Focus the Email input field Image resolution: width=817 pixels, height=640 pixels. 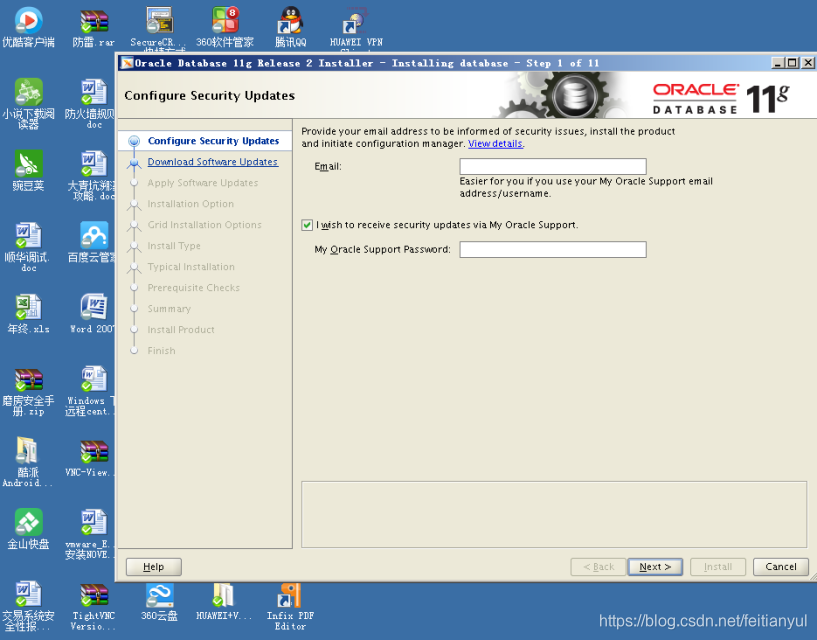tap(553, 167)
